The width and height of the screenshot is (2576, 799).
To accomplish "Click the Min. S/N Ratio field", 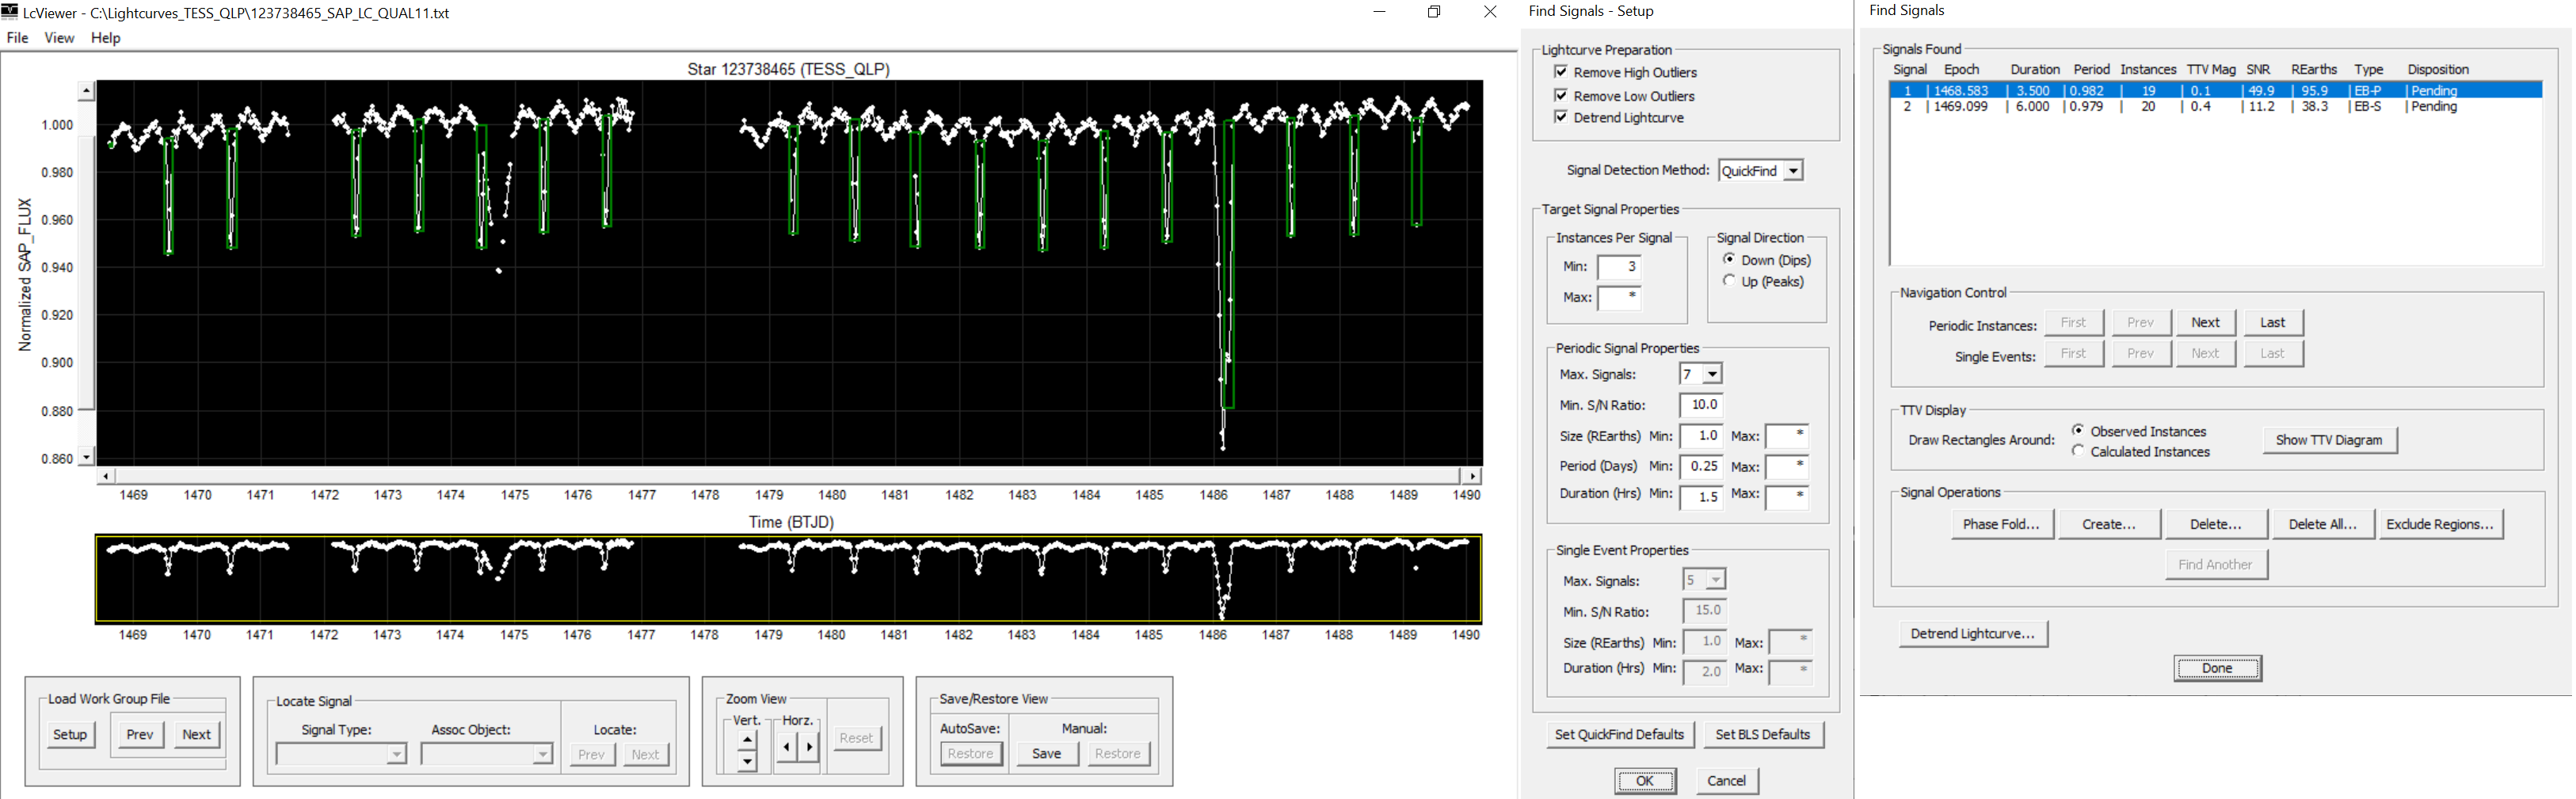I will point(1702,405).
